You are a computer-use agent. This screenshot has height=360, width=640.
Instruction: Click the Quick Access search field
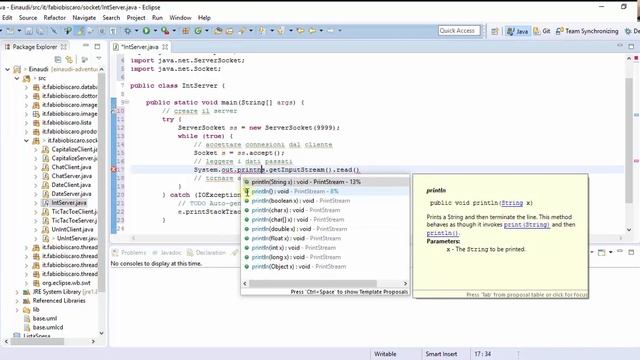(459, 31)
